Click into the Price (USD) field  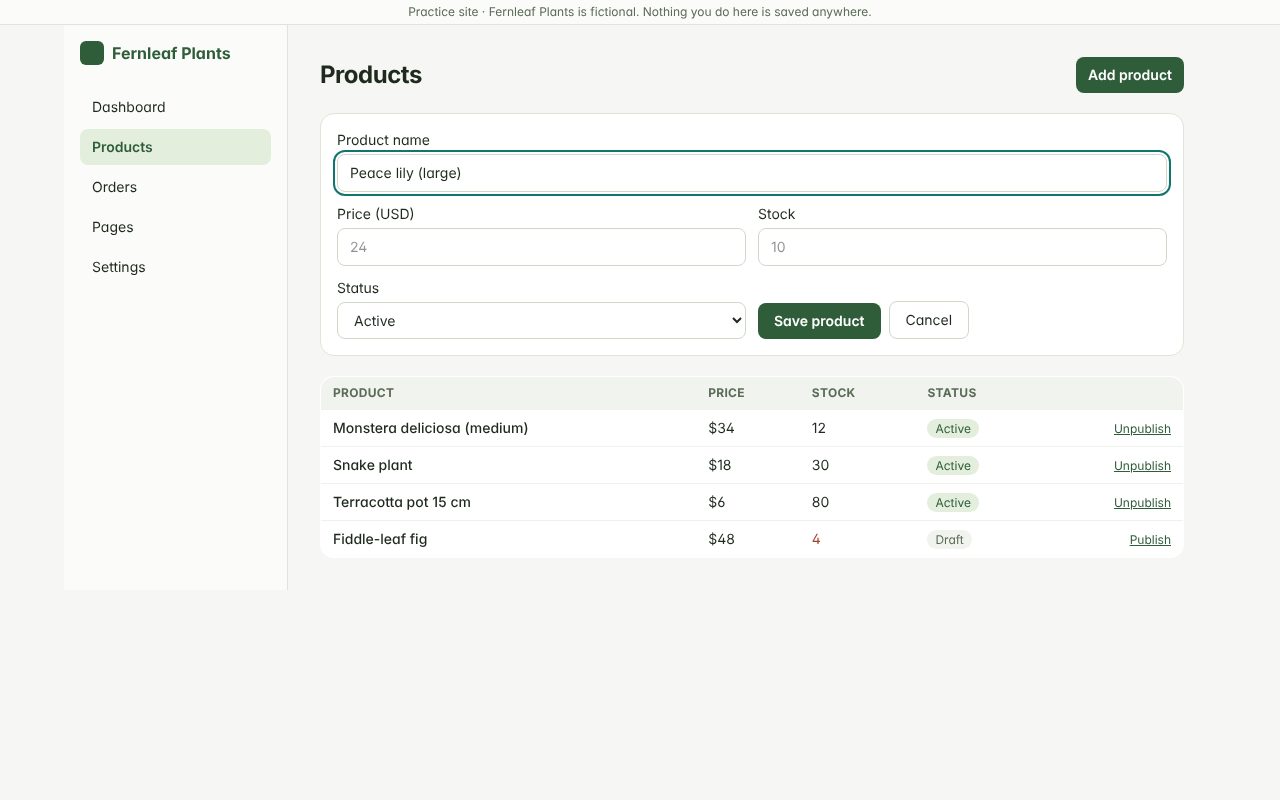[541, 247]
